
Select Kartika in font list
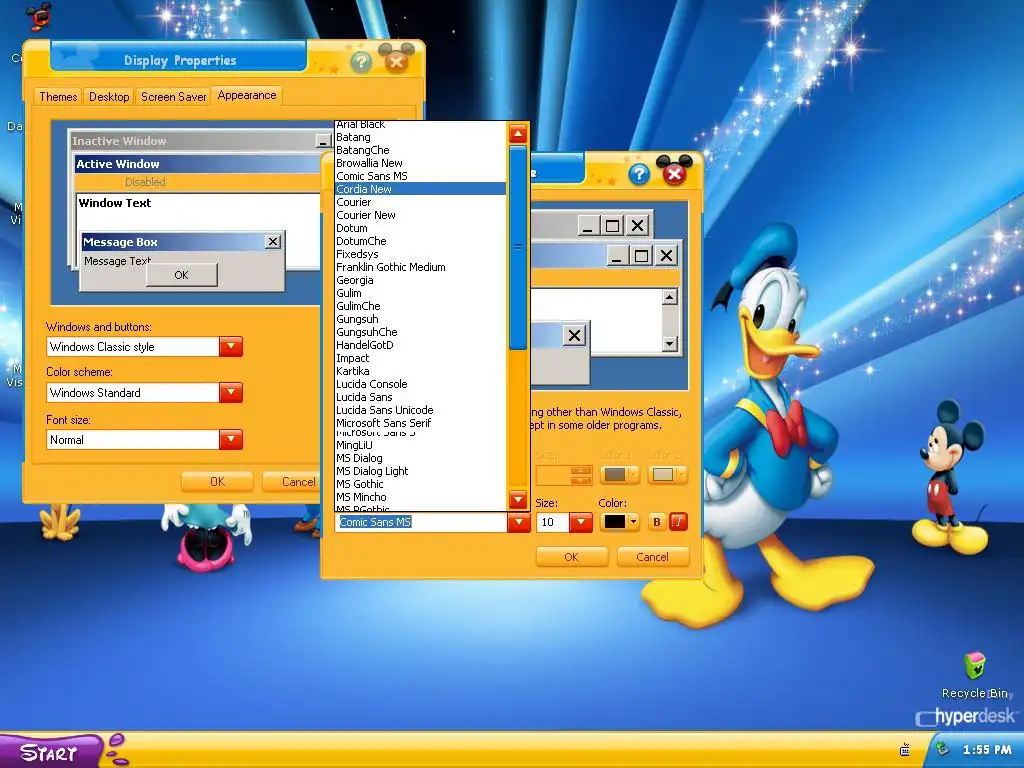point(421,372)
